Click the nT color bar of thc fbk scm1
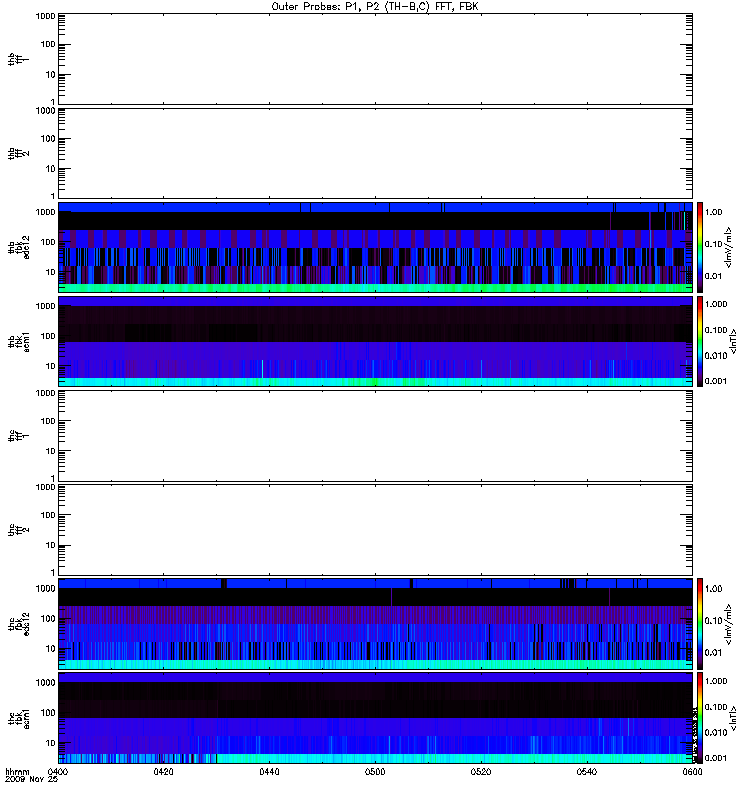750x800 pixels. pyautogui.click(x=700, y=718)
